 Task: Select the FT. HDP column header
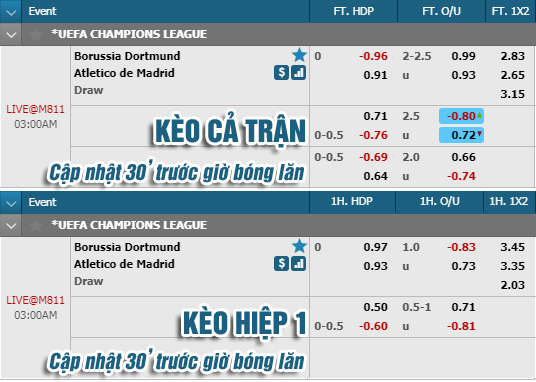tap(353, 11)
